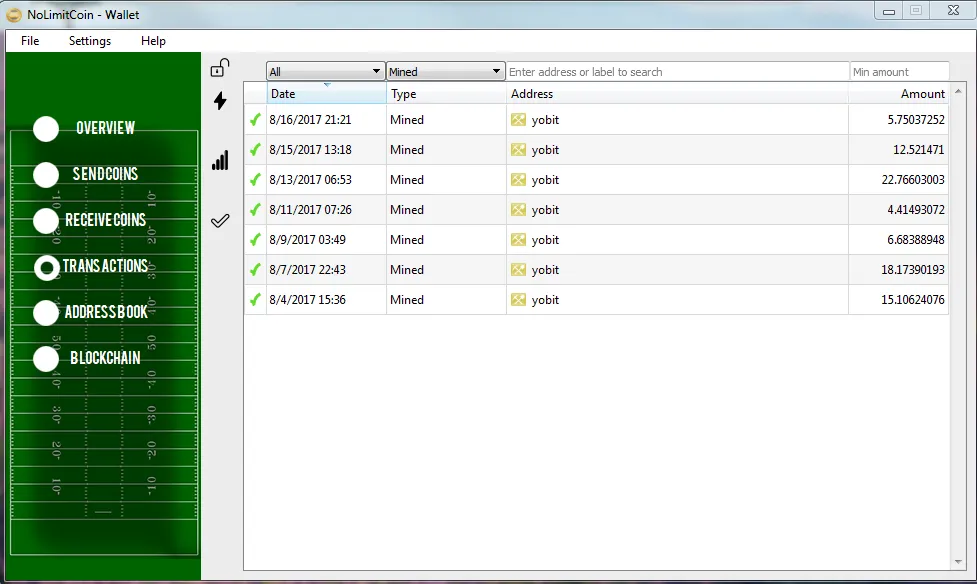The image size is (977, 584).
Task: Open the Blockchain page
Action: click(x=87, y=358)
